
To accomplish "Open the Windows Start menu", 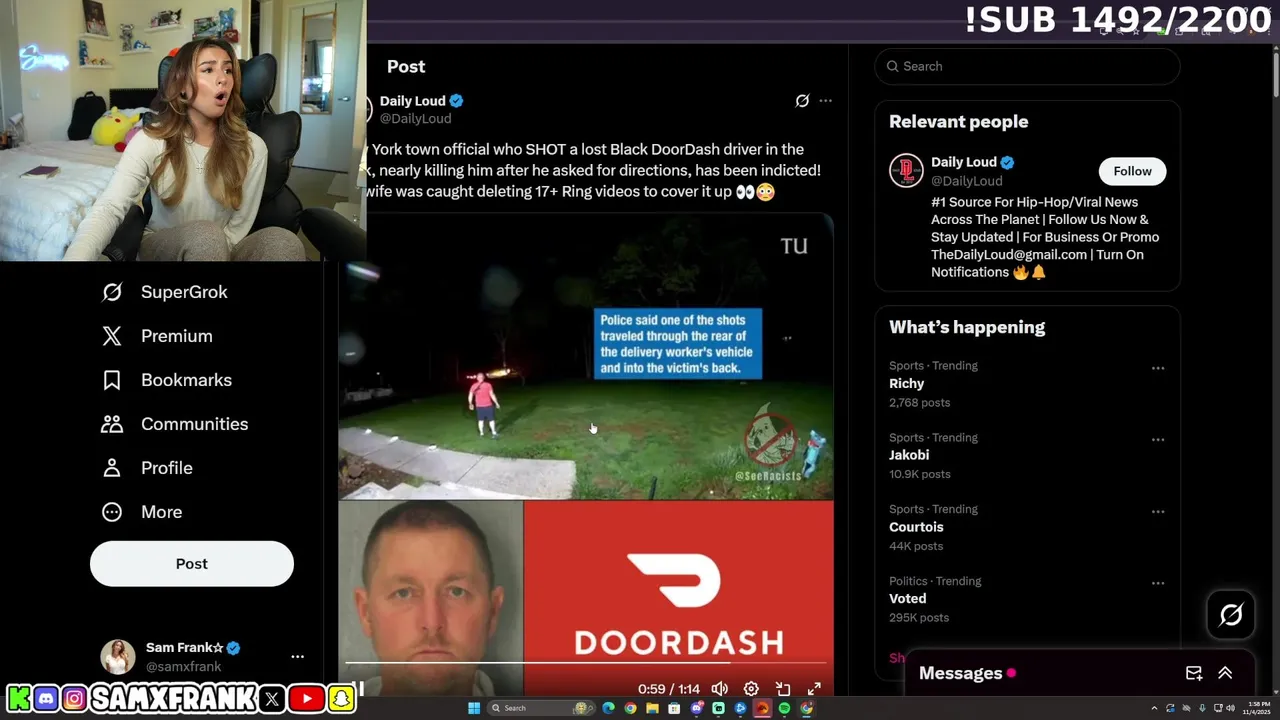I will pos(474,708).
